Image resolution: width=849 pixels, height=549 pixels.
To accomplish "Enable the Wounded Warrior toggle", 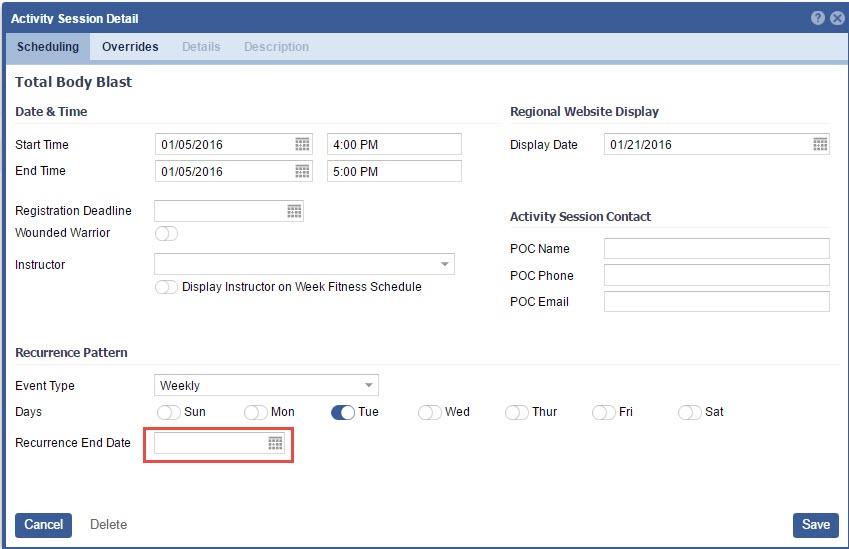I will [166, 233].
